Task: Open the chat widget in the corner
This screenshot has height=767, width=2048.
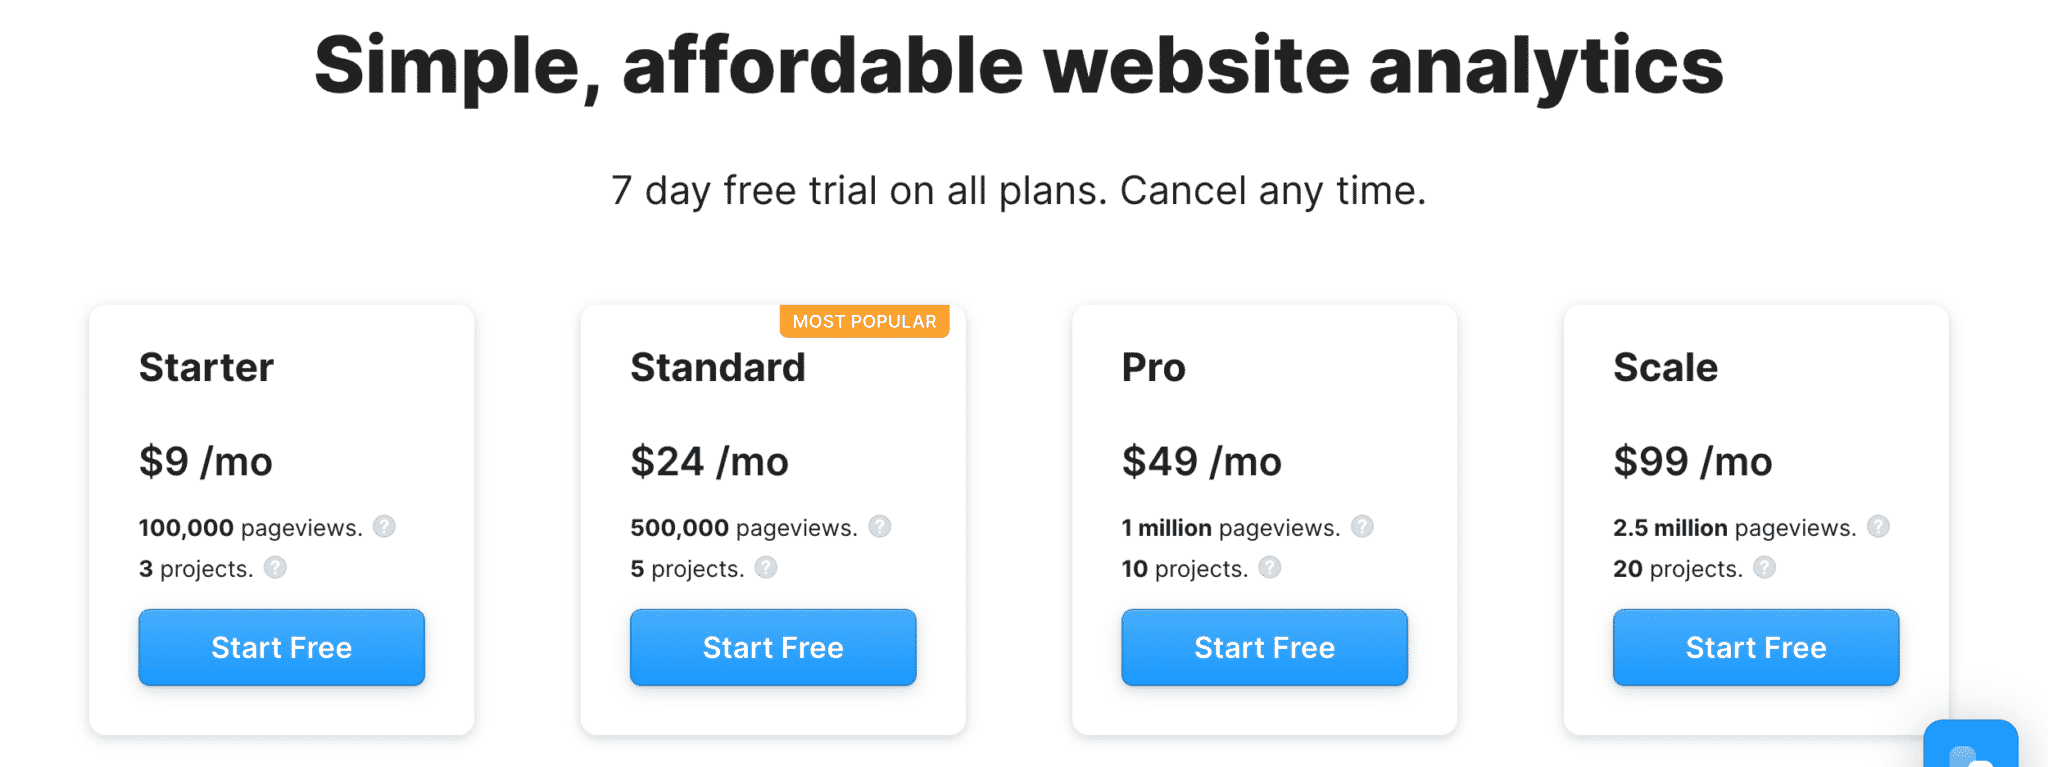Action: (x=1969, y=746)
